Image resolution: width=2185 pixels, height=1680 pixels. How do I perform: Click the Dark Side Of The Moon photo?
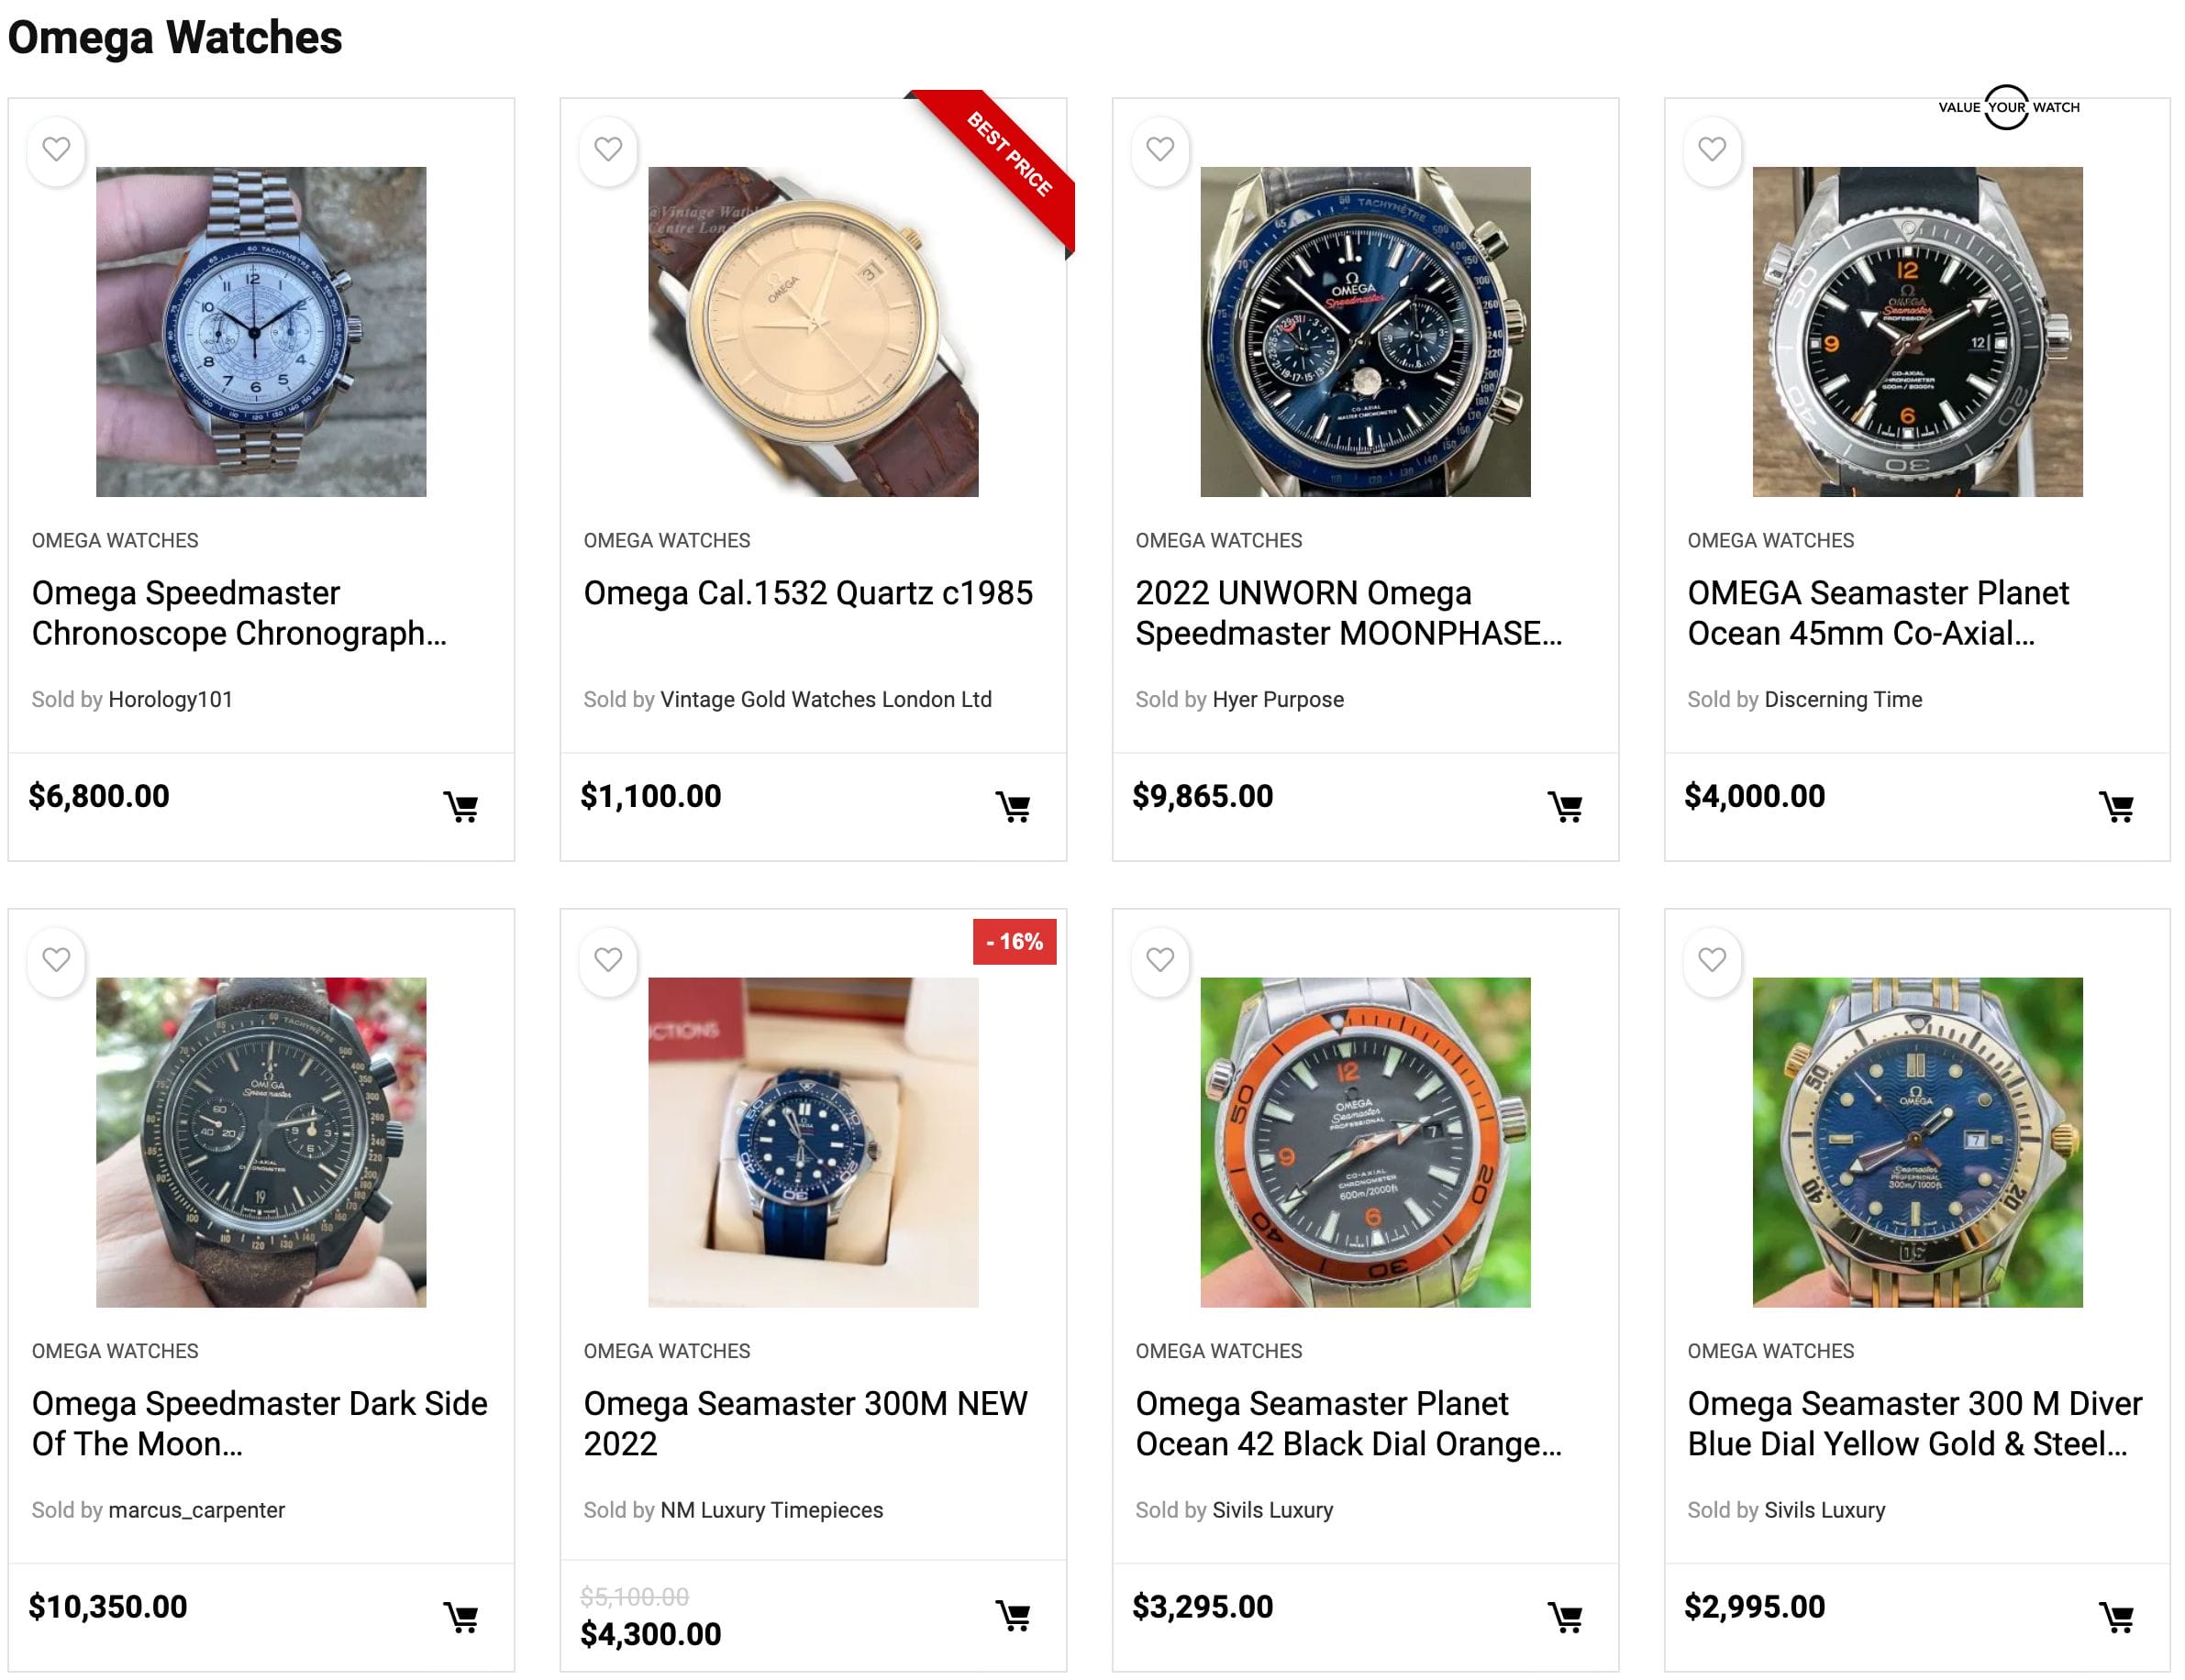261,1142
